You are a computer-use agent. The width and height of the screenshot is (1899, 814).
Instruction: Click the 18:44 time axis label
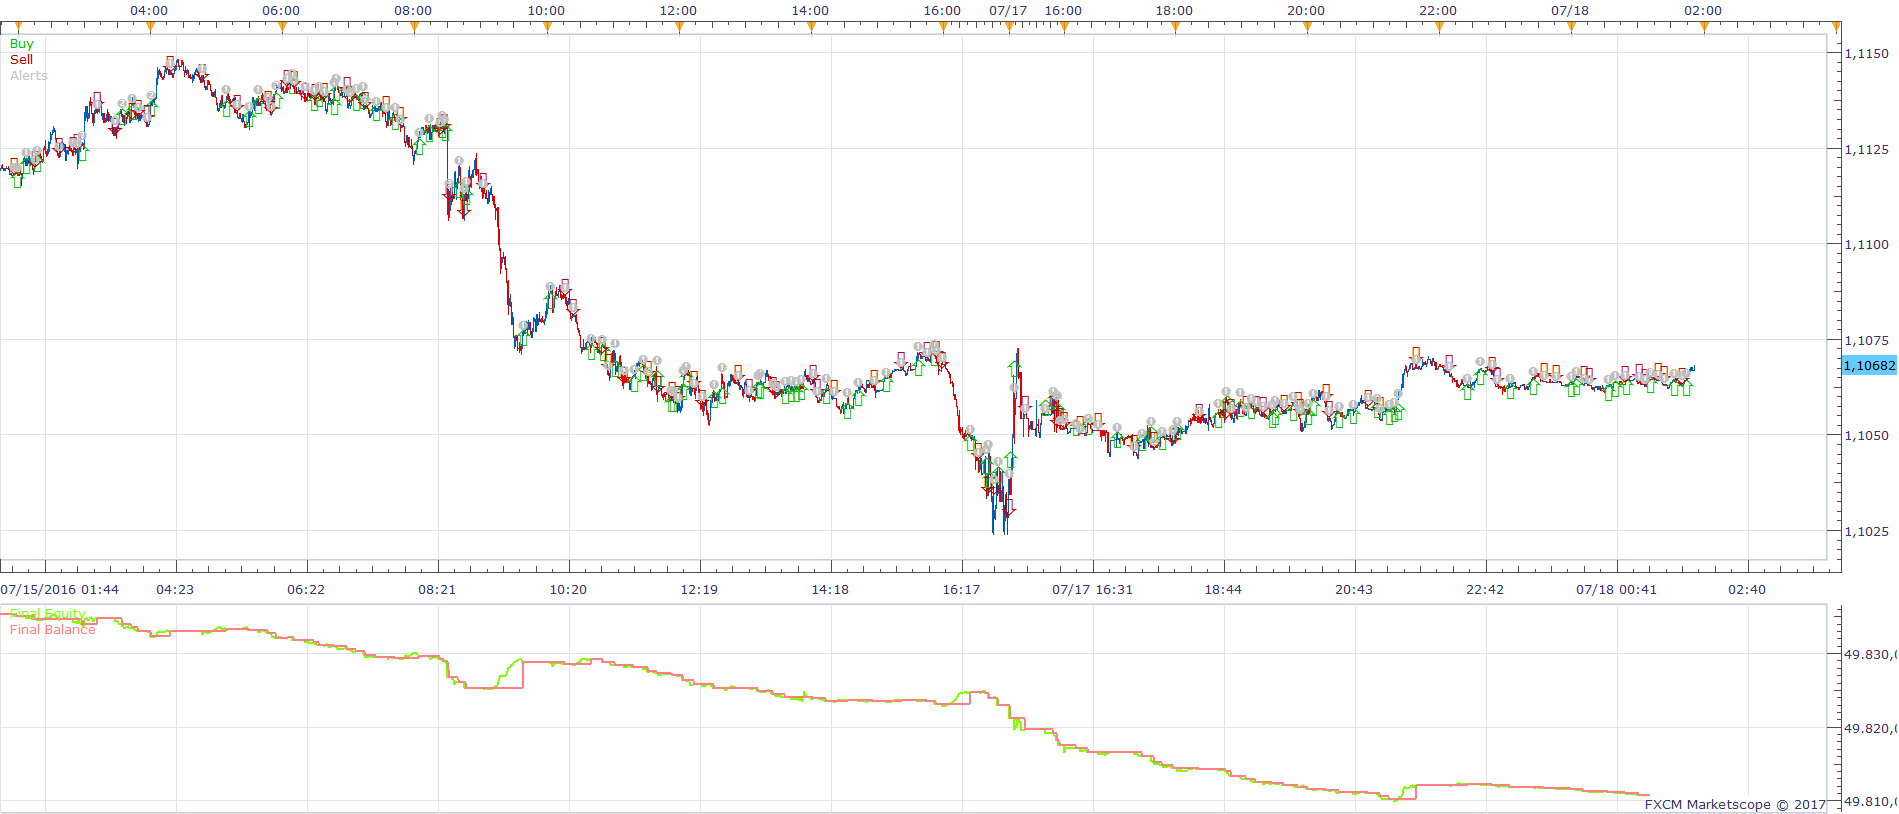[x=1223, y=590]
